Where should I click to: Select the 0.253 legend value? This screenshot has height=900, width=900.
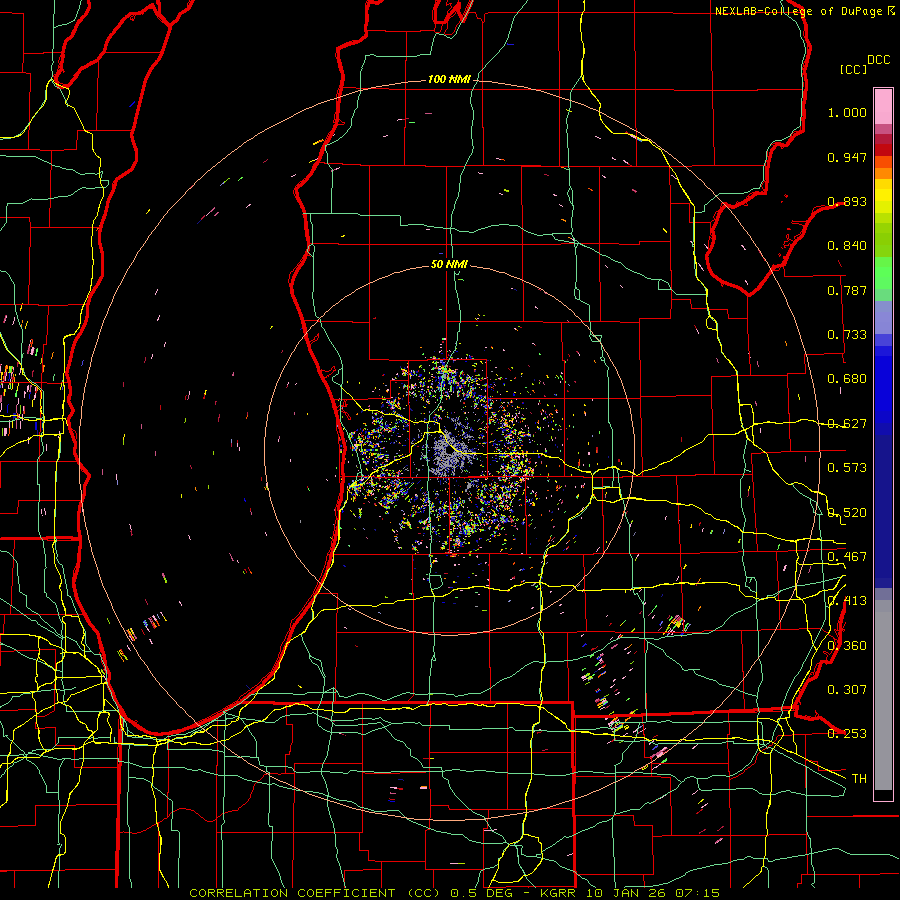pos(847,734)
